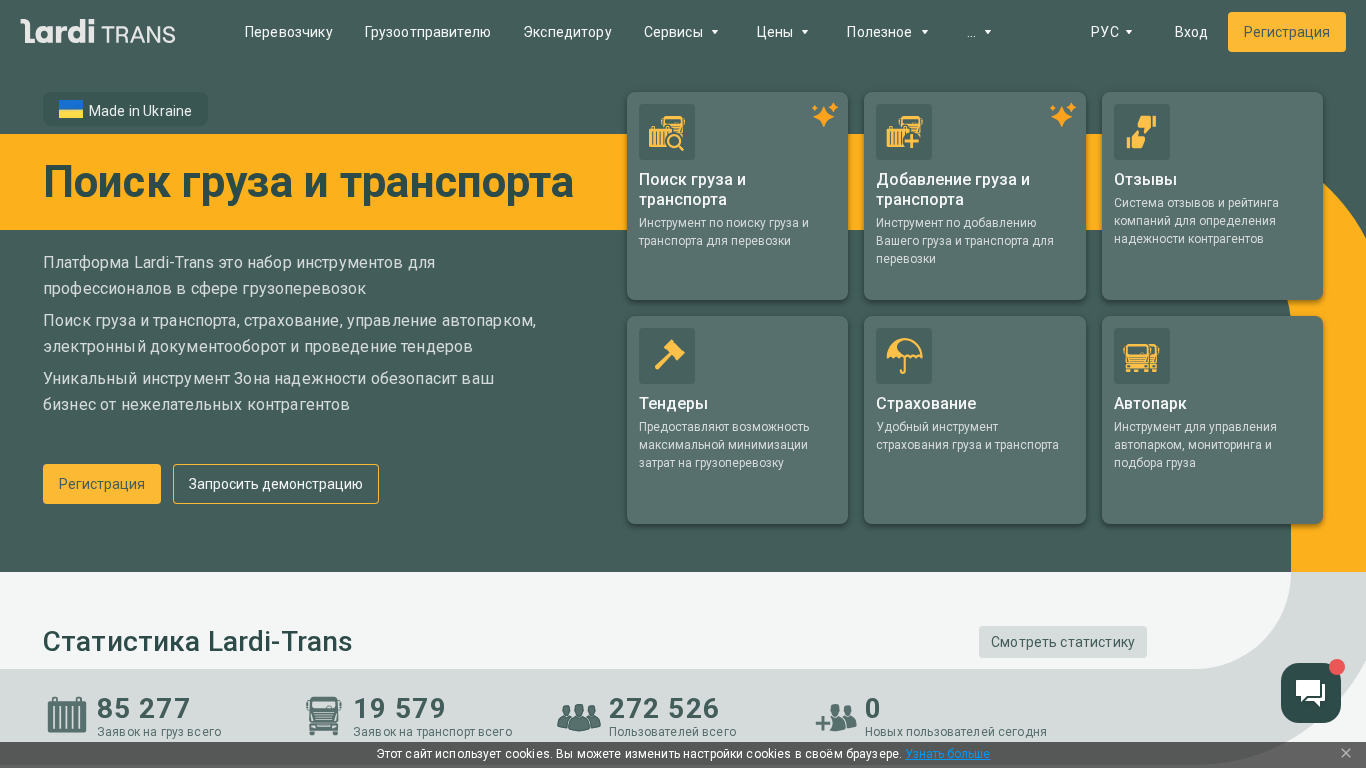The image size is (1366, 768).
Task: Go to the Грузоотправителю menu item
Action: (x=427, y=32)
